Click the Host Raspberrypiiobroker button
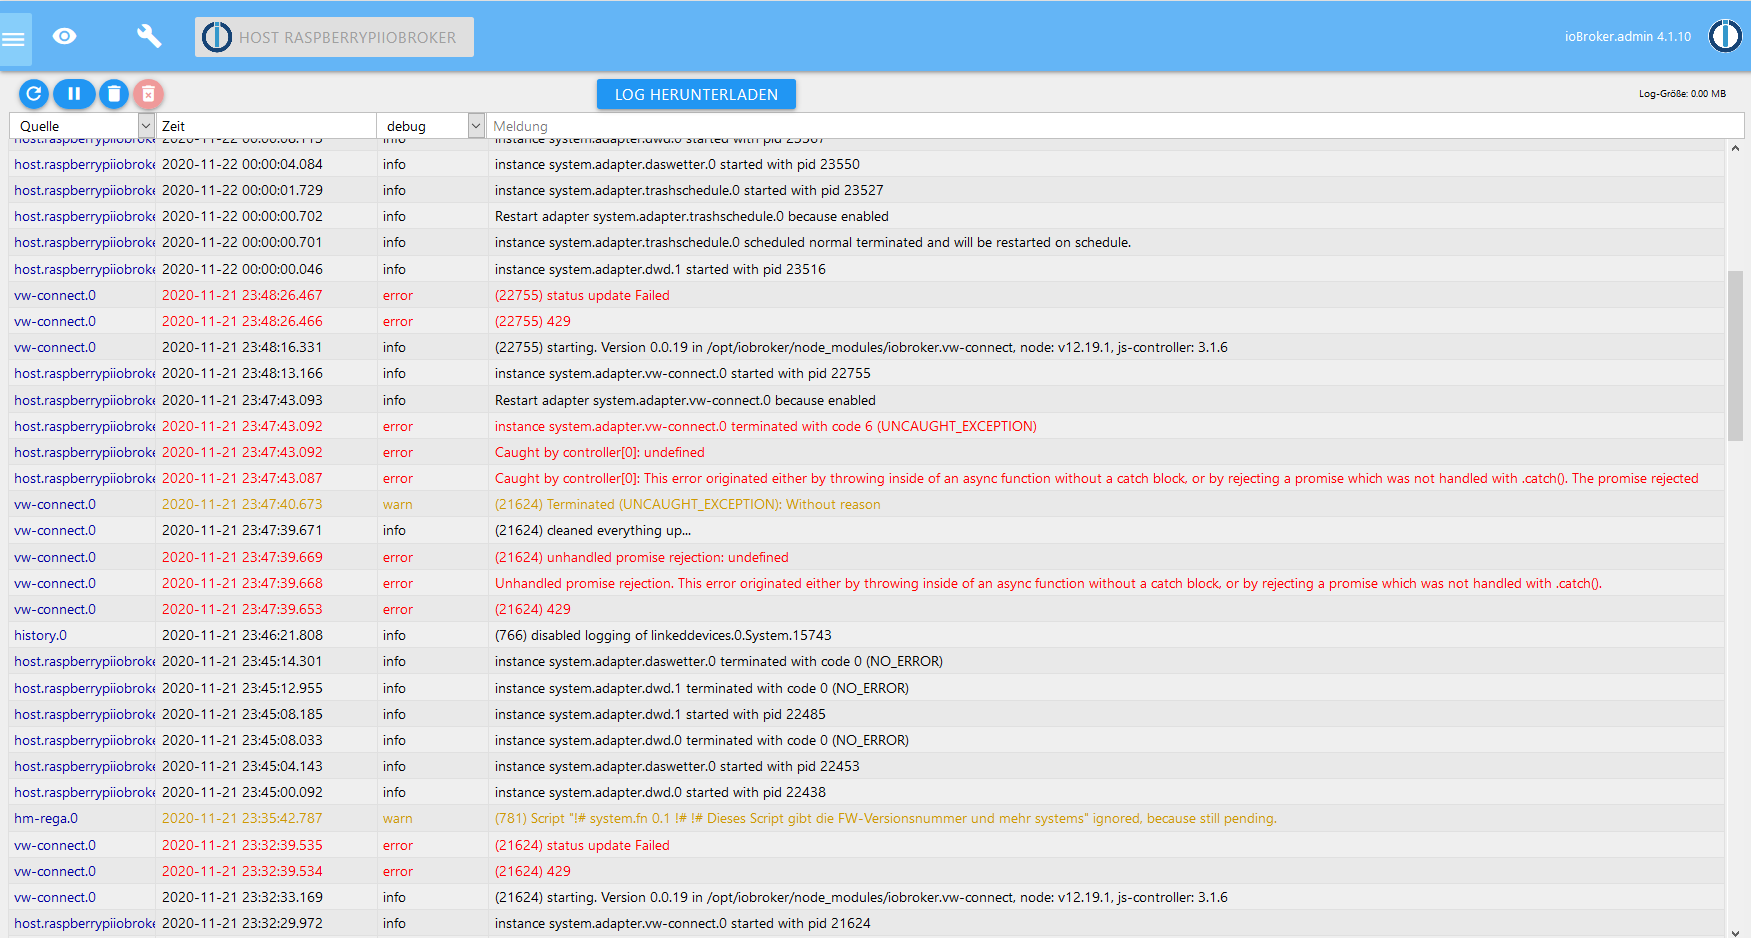 [x=334, y=37]
